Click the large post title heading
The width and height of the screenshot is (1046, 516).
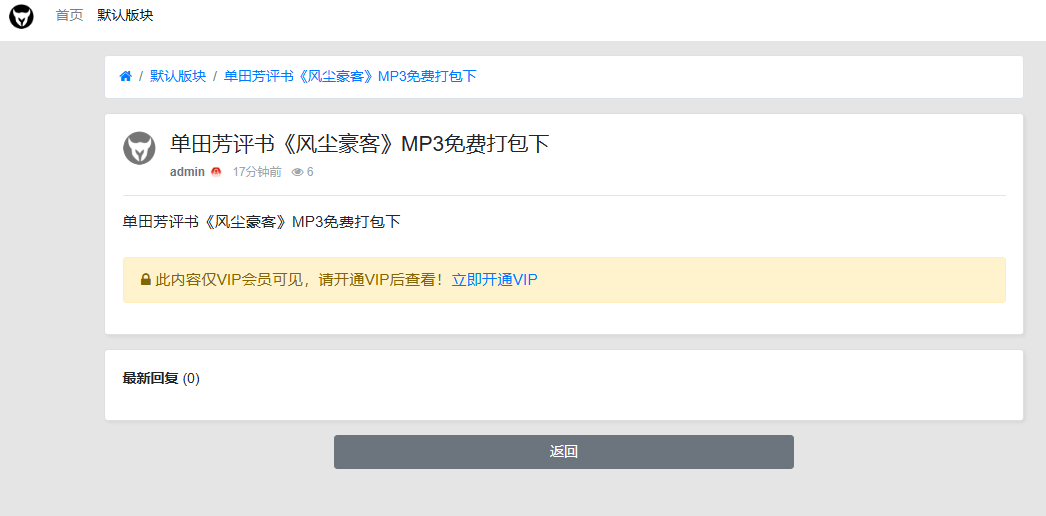(x=360, y=144)
